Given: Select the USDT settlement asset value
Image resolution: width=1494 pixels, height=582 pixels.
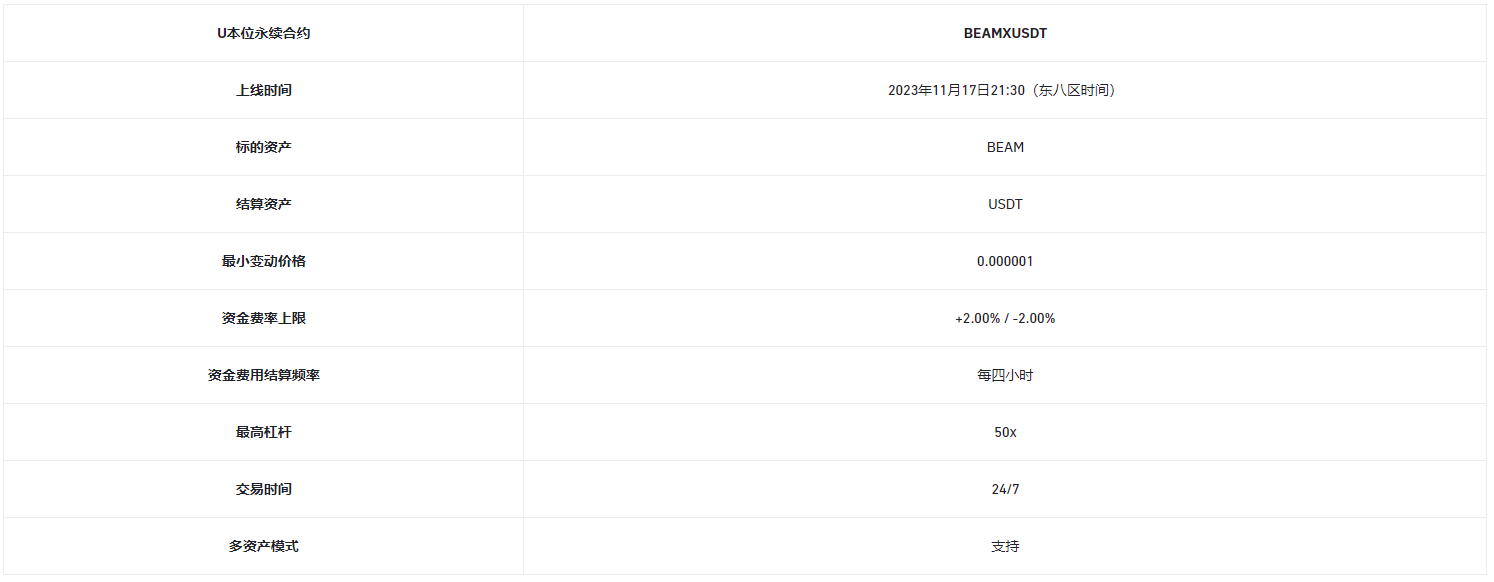Looking at the screenshot, I should pyautogui.click(x=1005, y=204).
